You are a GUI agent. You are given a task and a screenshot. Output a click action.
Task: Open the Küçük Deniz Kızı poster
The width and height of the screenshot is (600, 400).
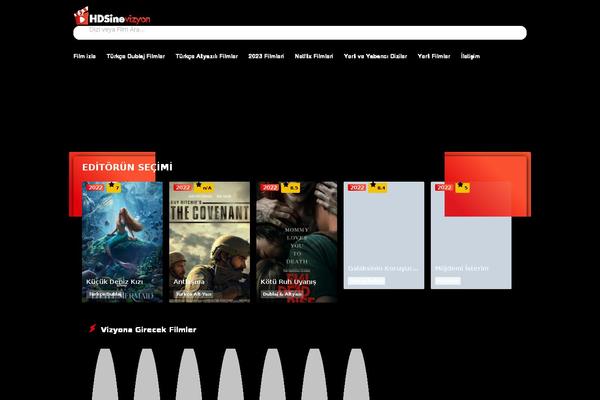point(122,242)
